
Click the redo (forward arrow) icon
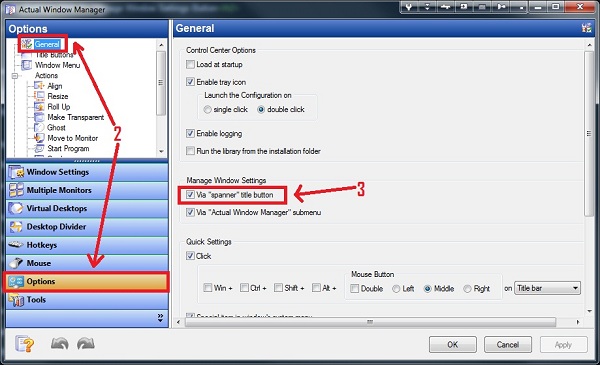(85, 344)
